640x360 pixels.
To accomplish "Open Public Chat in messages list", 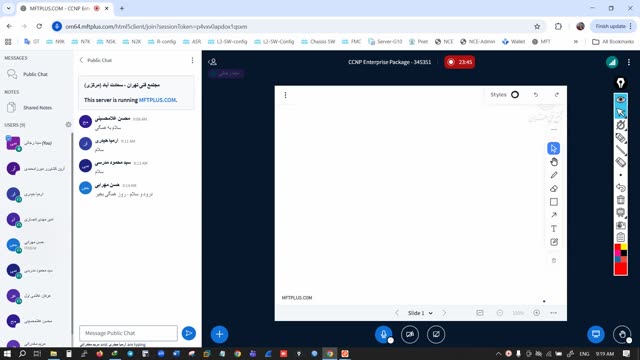I will (x=36, y=74).
